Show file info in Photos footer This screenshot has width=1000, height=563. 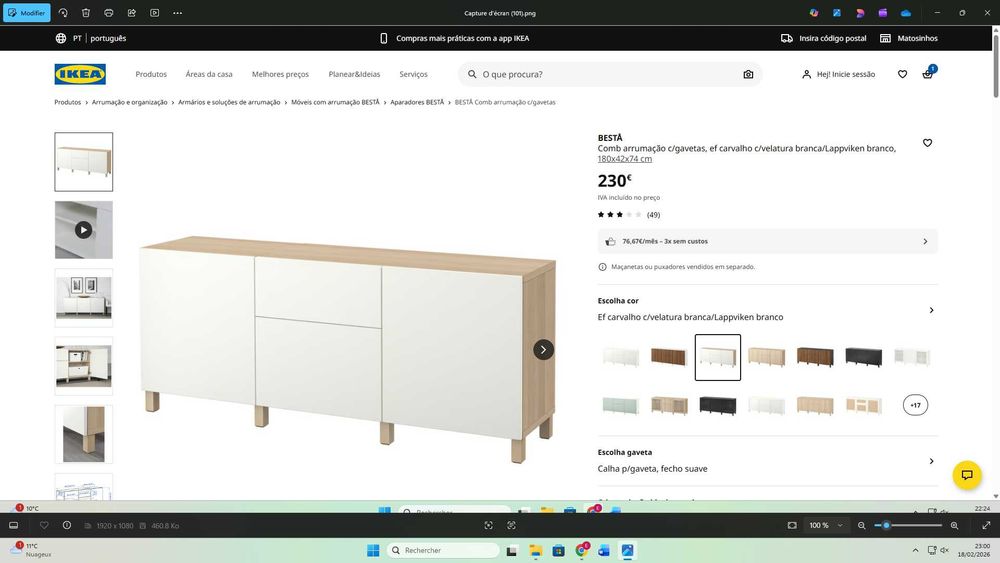coord(67,525)
